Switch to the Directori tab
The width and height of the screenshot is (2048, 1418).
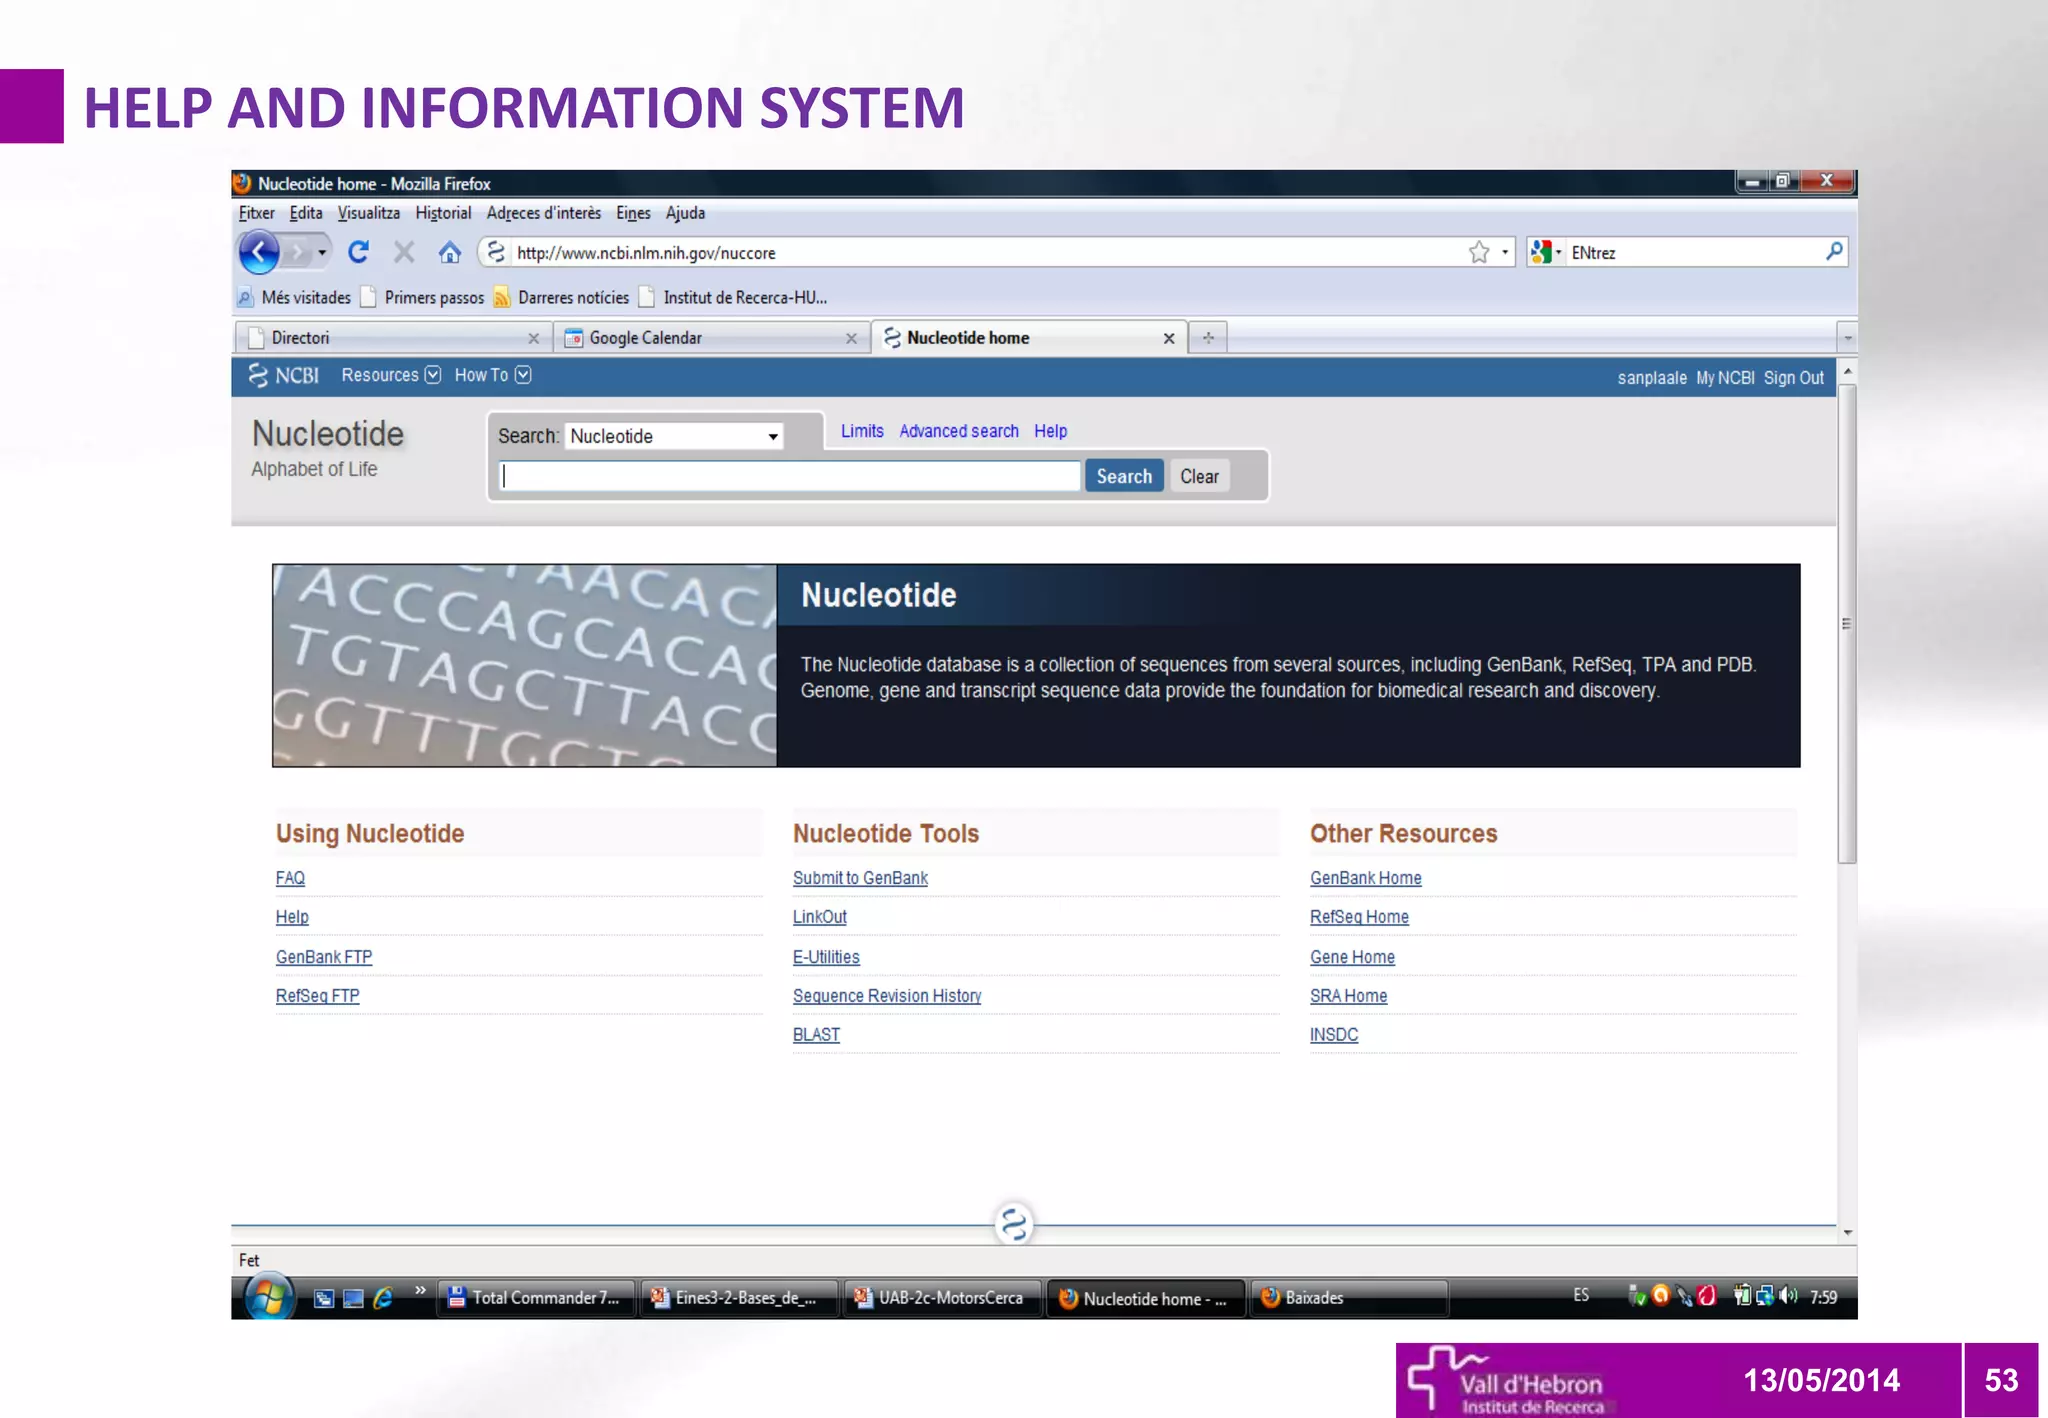393,338
